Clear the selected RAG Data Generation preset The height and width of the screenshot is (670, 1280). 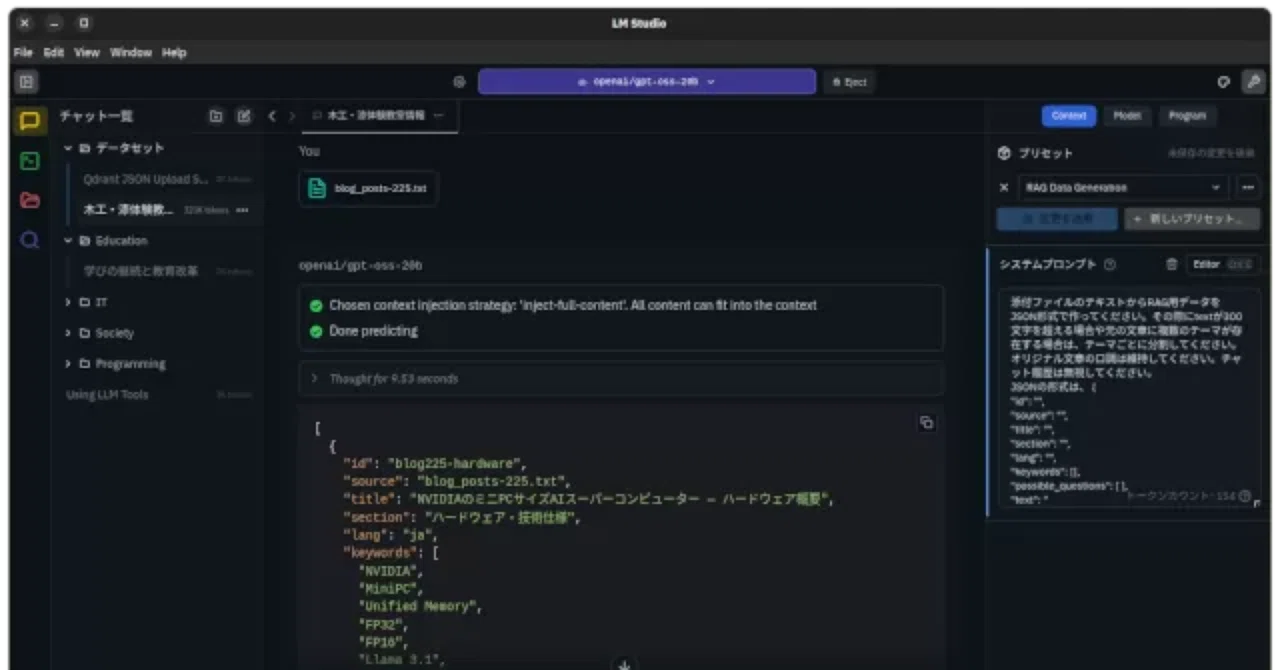(1004, 187)
